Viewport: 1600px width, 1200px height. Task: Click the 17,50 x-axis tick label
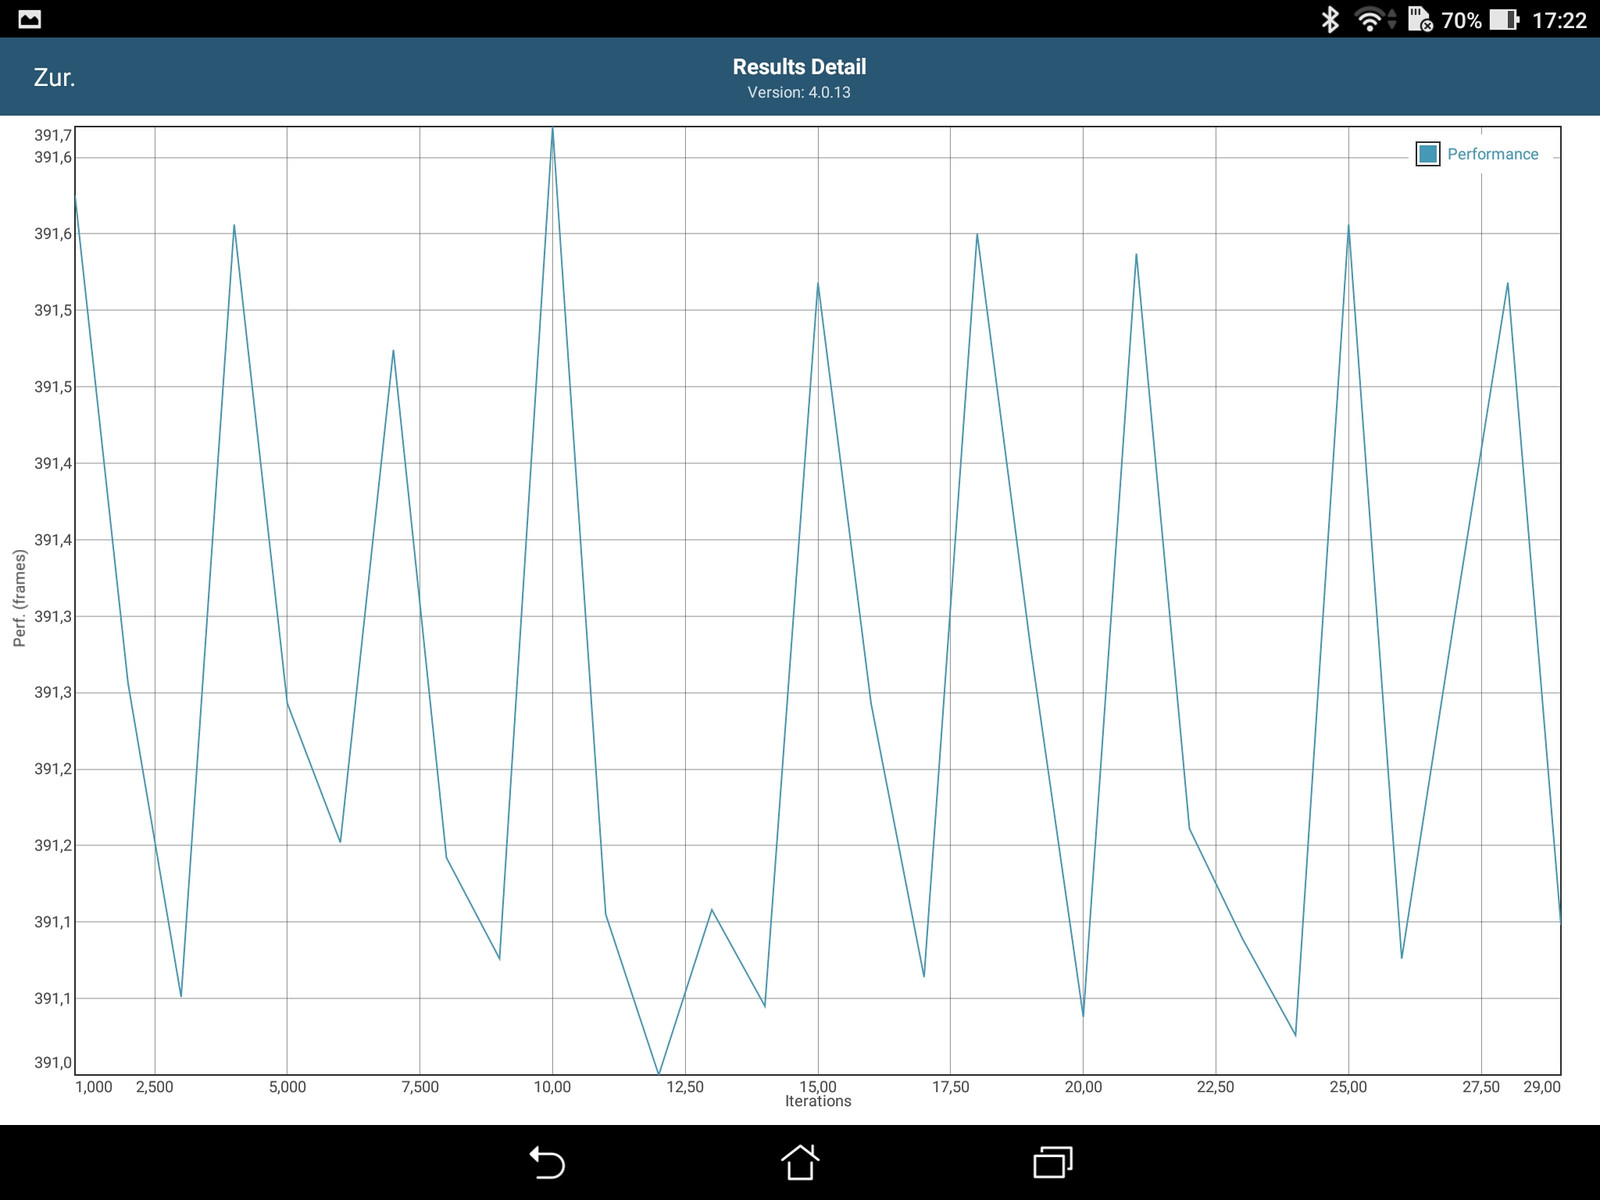tap(950, 1087)
